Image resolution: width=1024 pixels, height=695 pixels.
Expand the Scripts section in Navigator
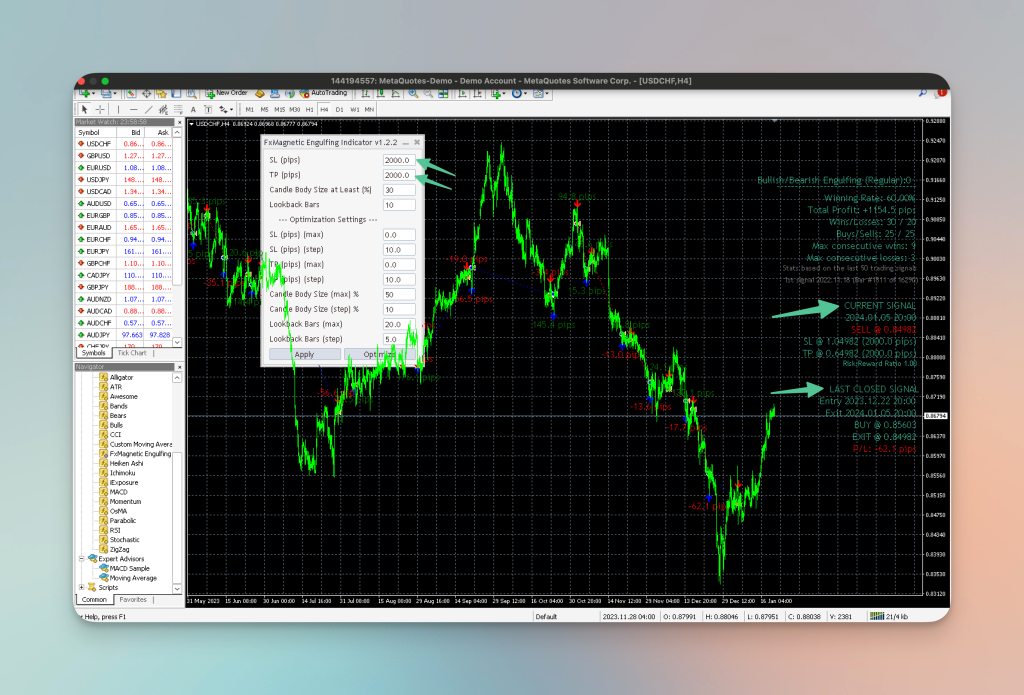81,587
